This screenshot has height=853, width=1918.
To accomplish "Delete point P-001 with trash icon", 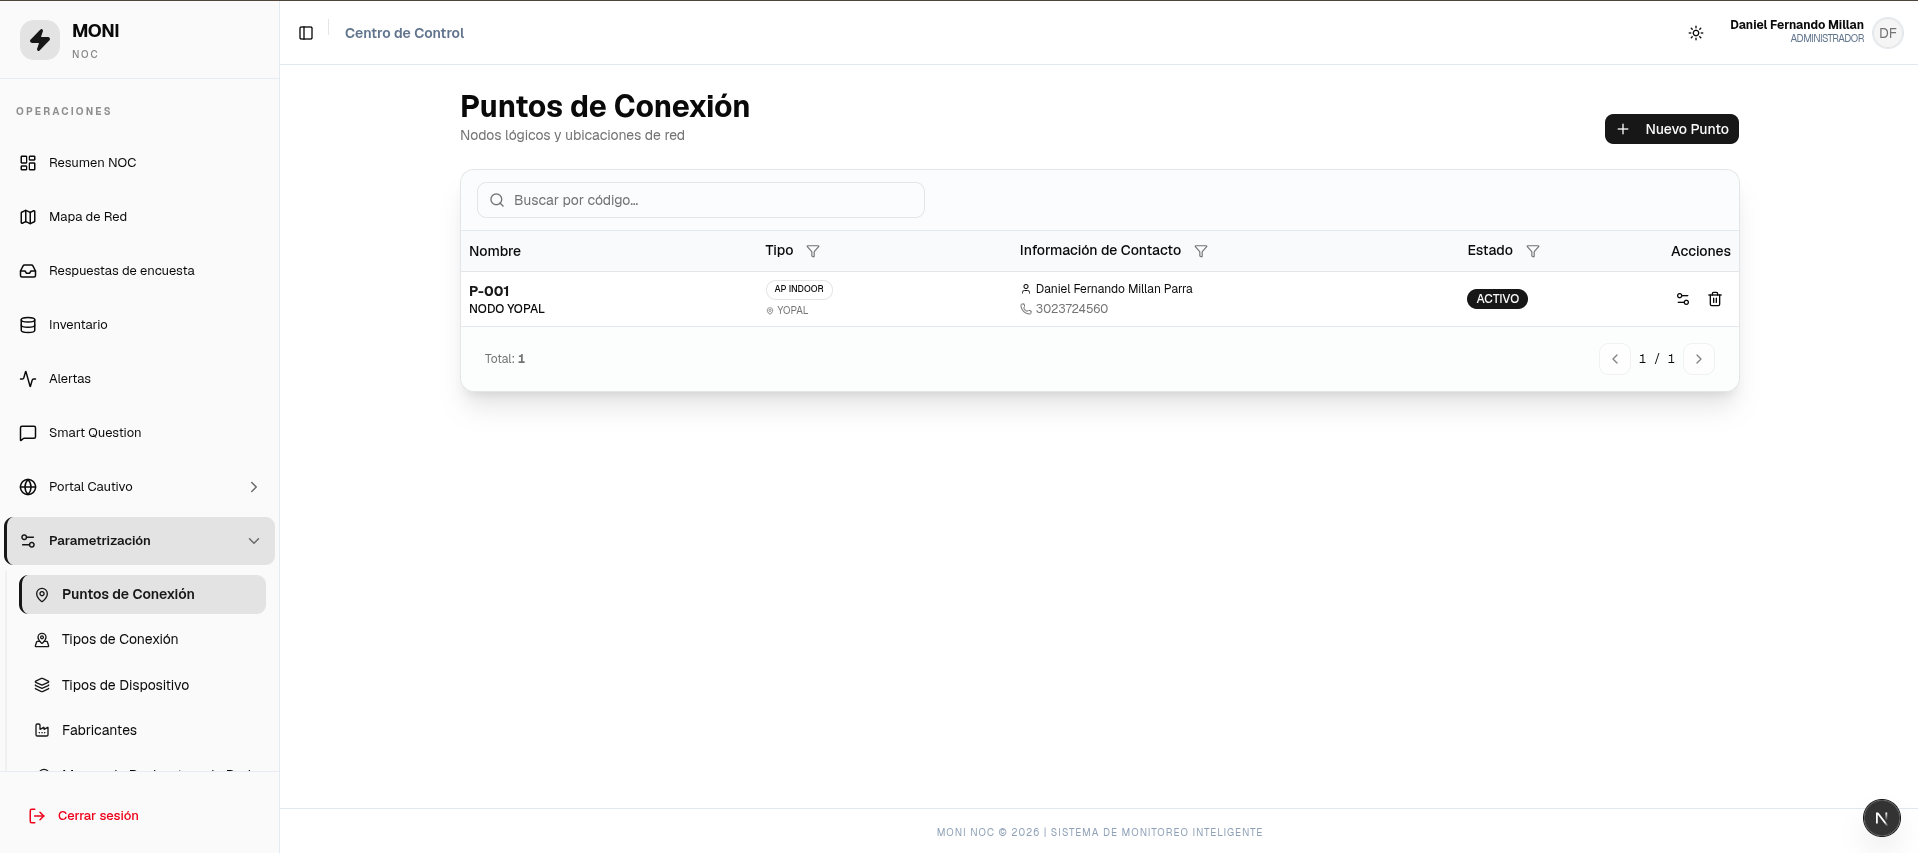I will point(1715,299).
